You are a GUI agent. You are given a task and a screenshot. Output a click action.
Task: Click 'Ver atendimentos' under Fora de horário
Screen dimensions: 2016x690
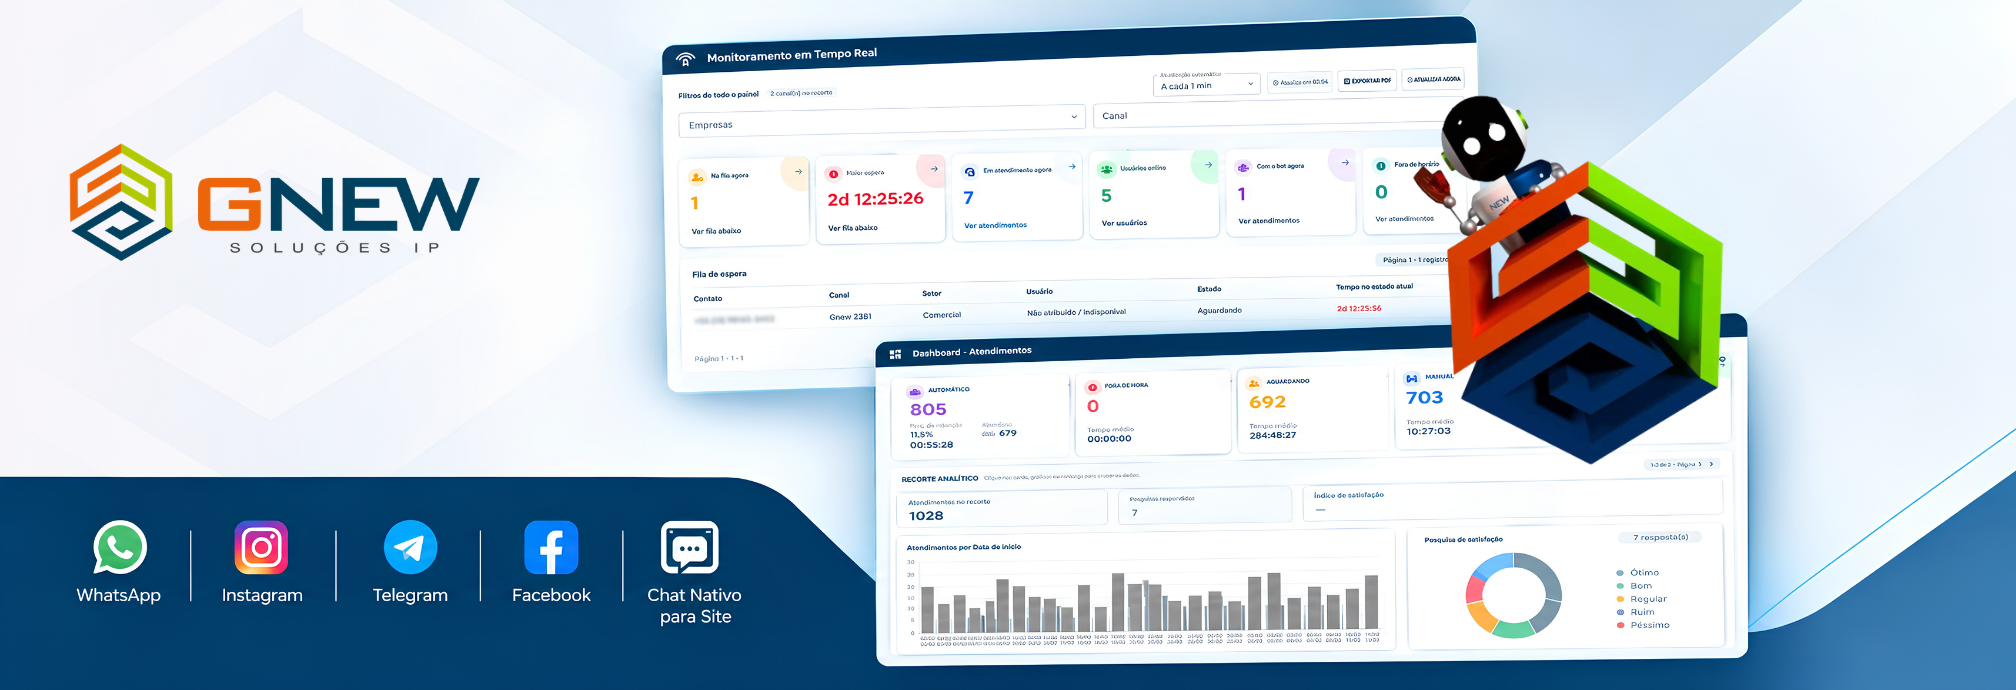(1404, 218)
